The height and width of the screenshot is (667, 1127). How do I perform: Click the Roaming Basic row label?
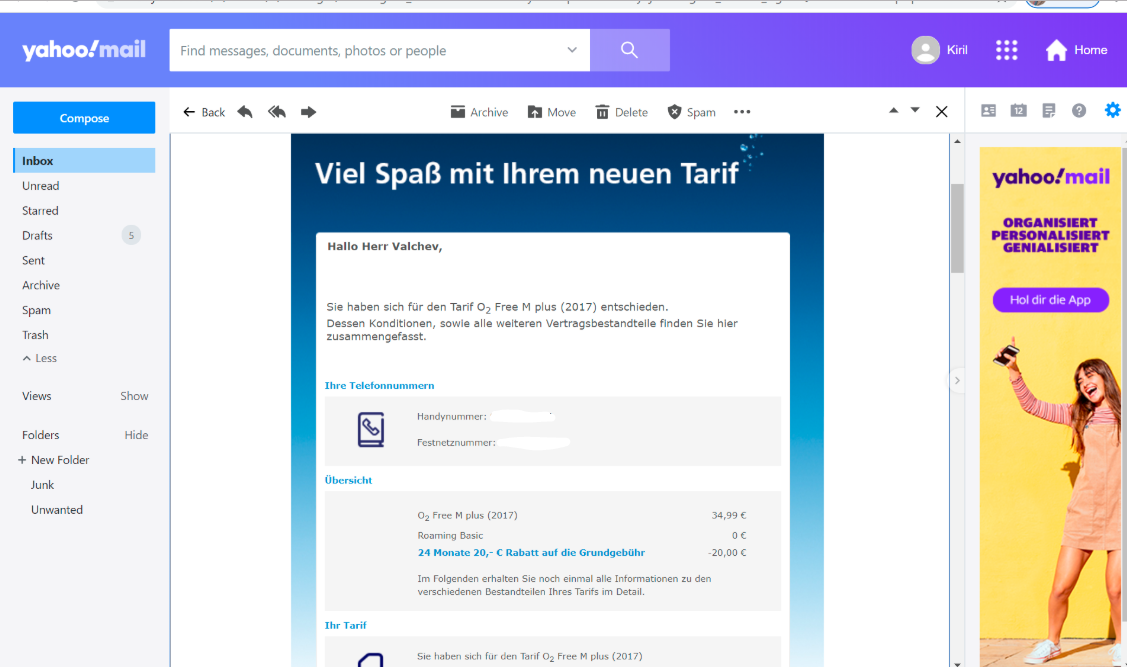[x=450, y=535]
